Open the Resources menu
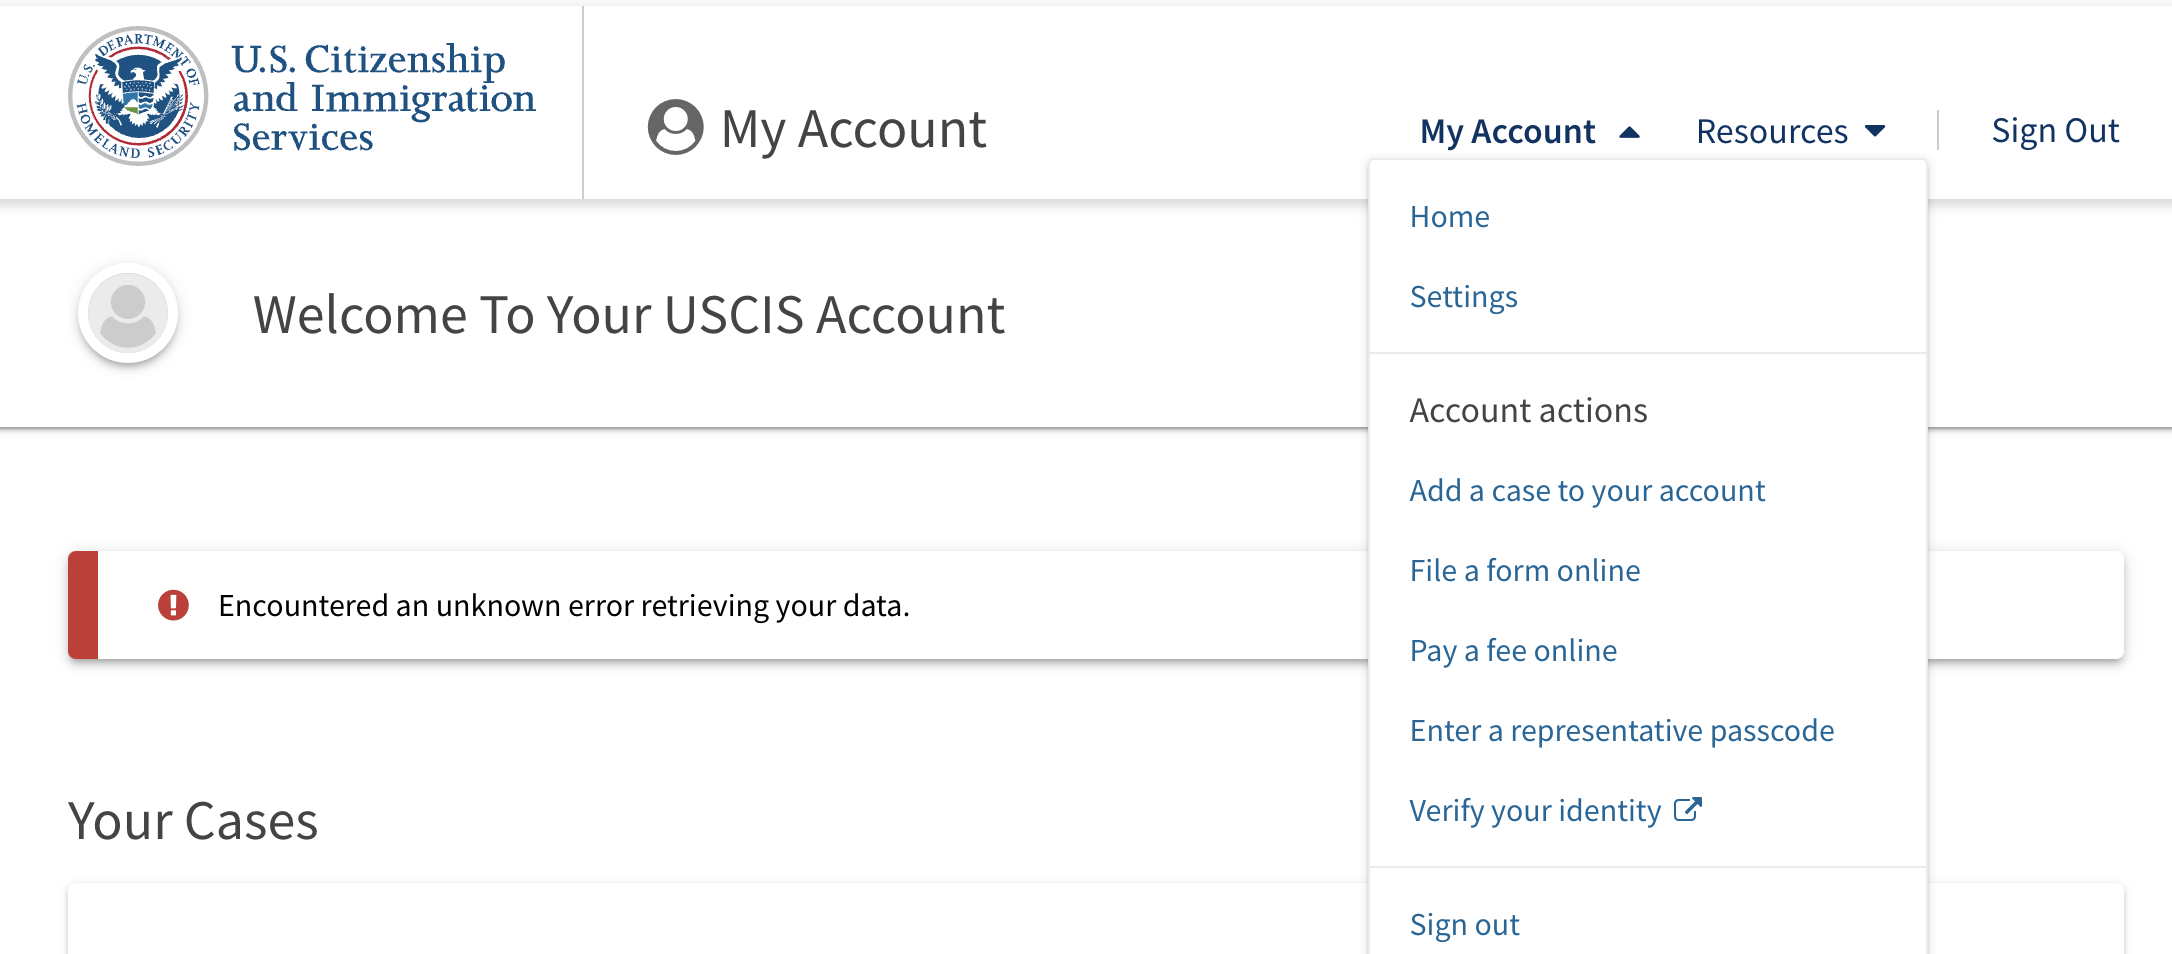 pos(1791,131)
